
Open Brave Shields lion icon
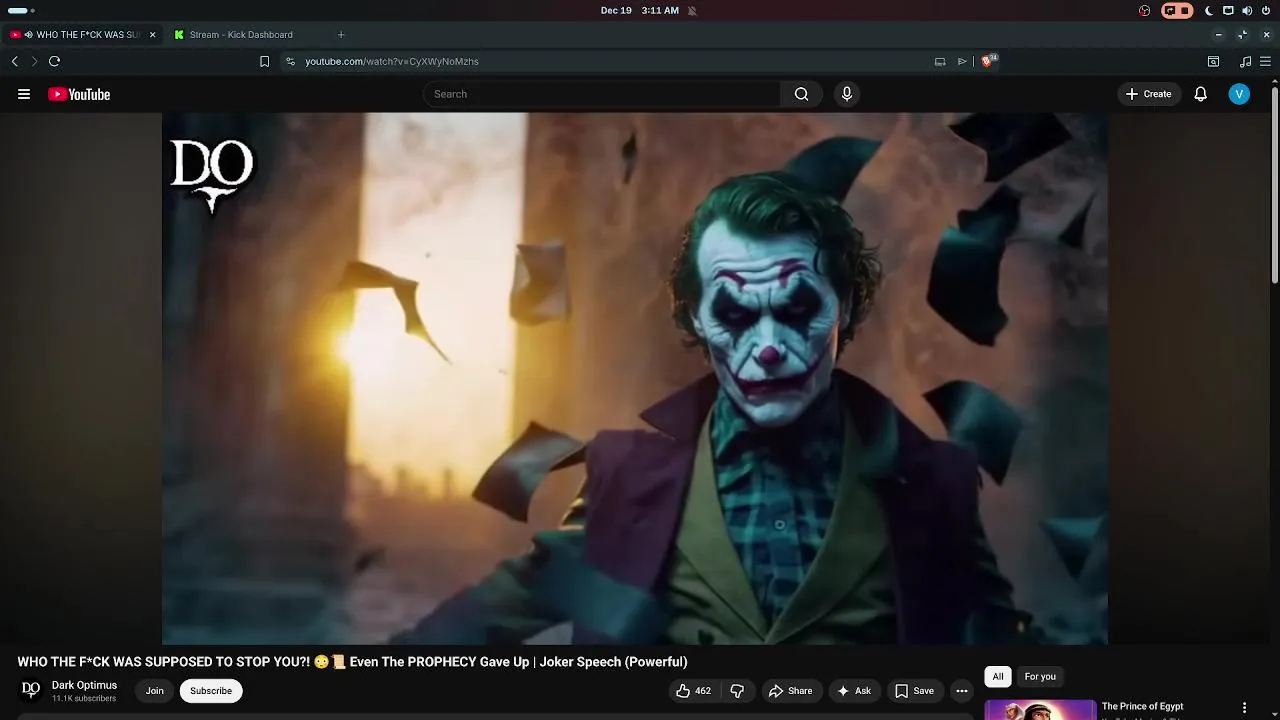[988, 61]
